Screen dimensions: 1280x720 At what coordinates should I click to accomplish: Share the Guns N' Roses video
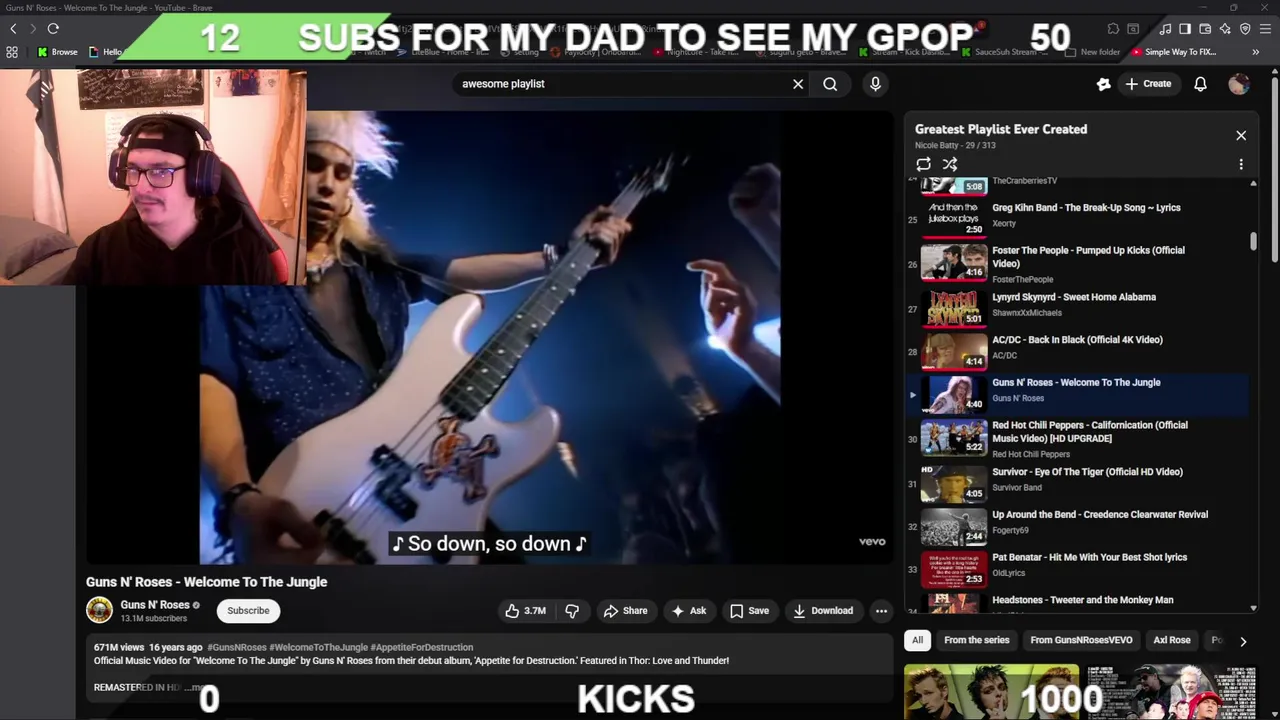[x=625, y=611]
